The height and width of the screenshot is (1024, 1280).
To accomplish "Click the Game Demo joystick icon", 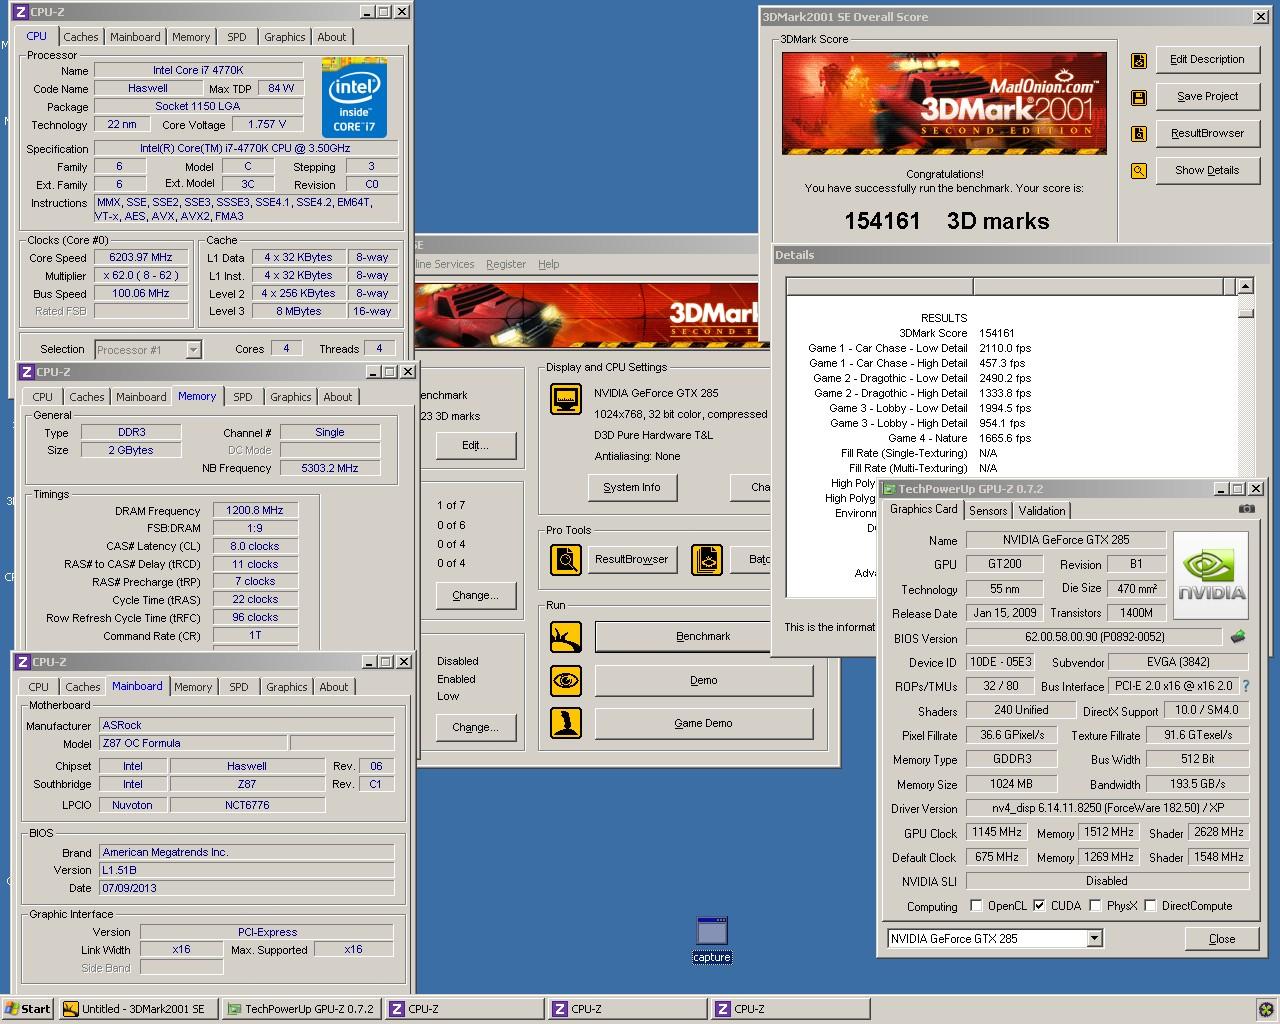I will click(x=566, y=723).
